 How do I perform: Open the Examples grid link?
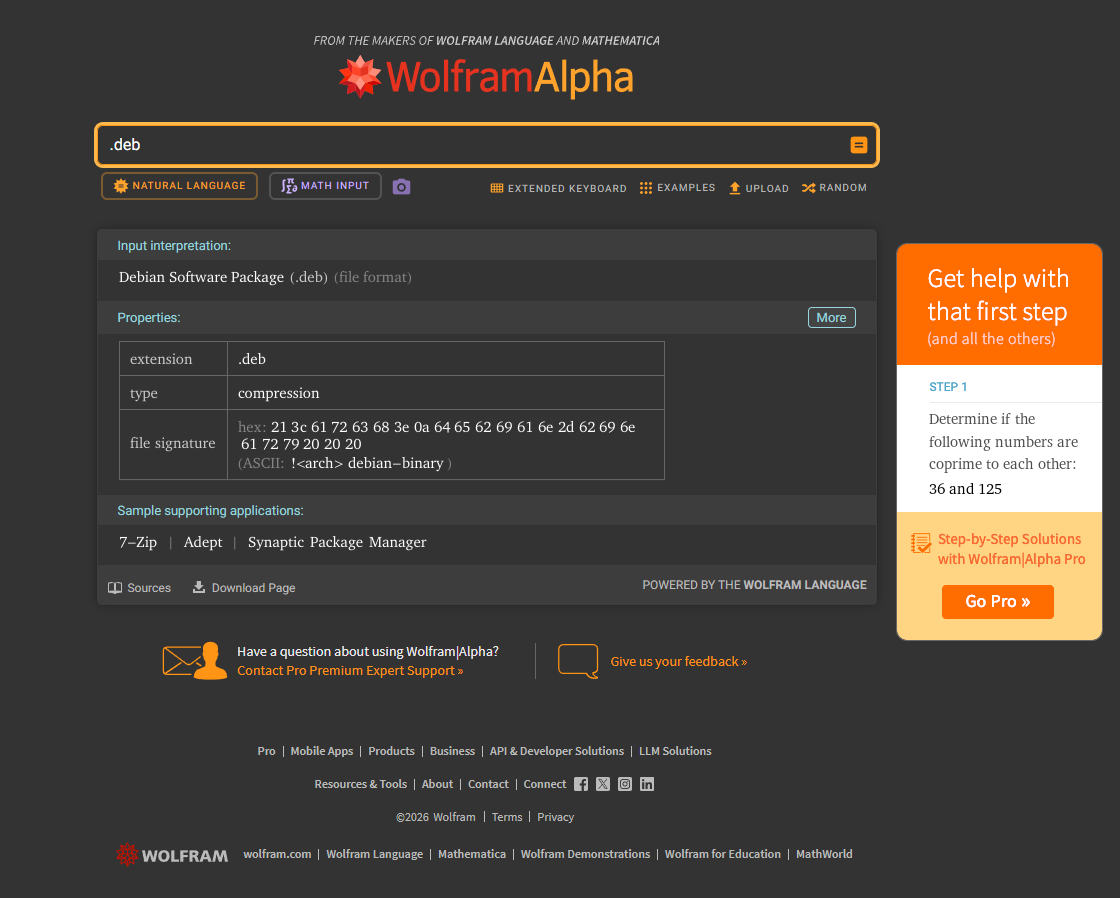click(677, 188)
